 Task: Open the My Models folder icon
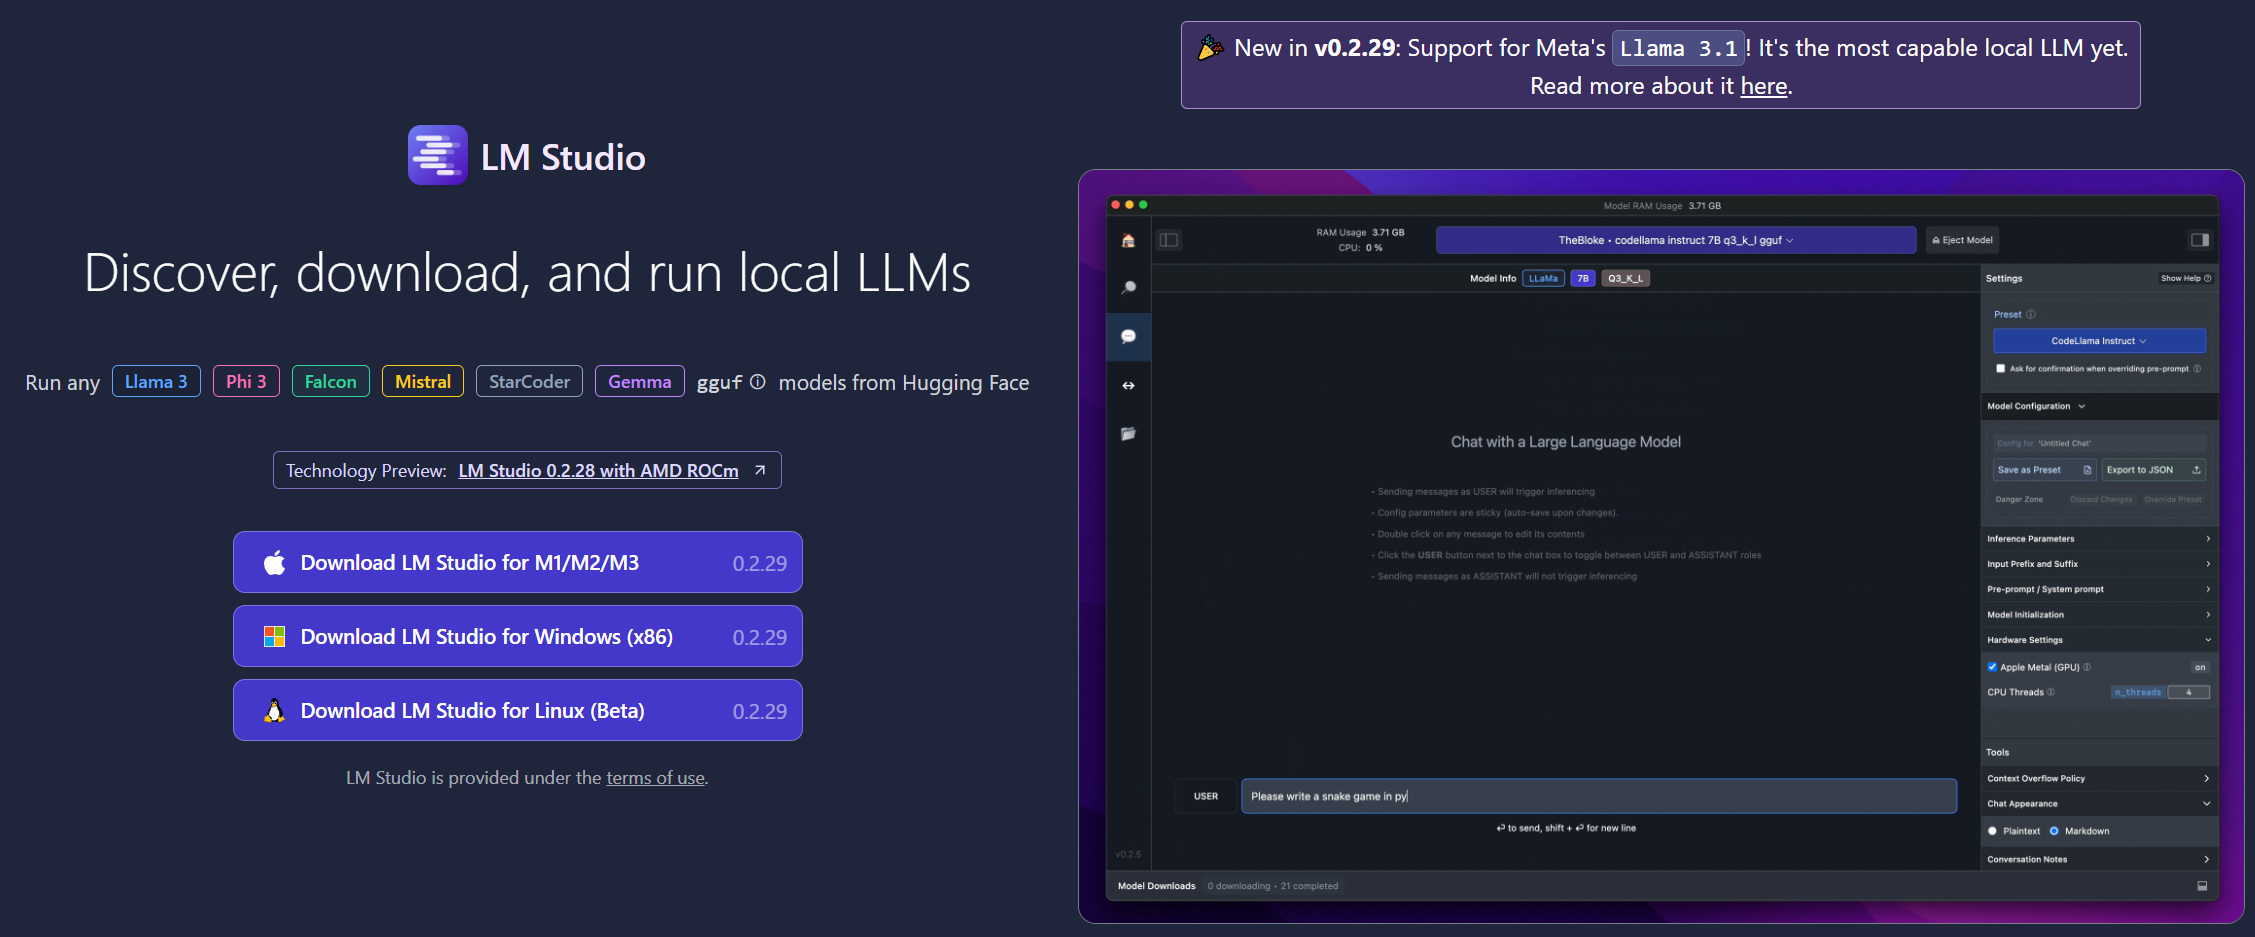click(1128, 433)
